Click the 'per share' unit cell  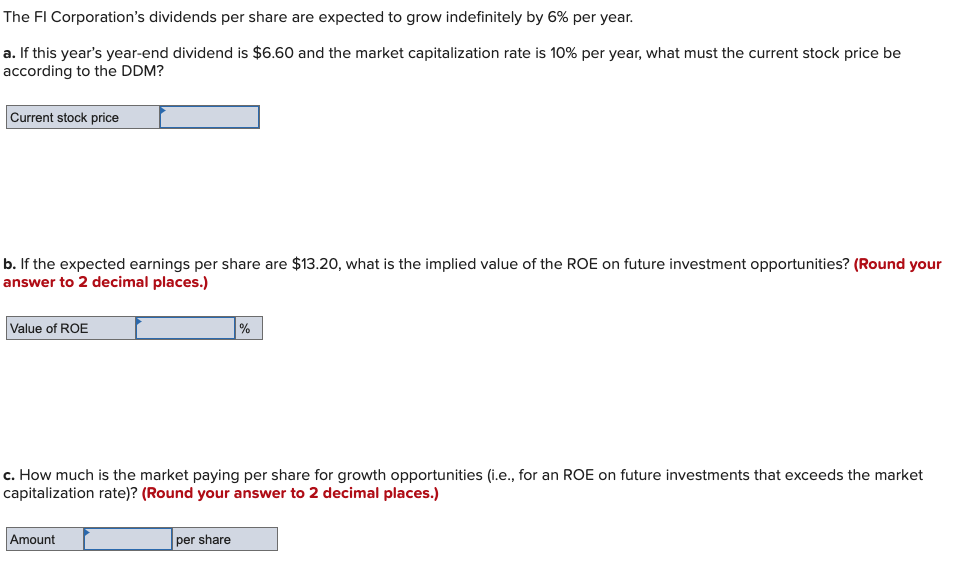coord(224,540)
